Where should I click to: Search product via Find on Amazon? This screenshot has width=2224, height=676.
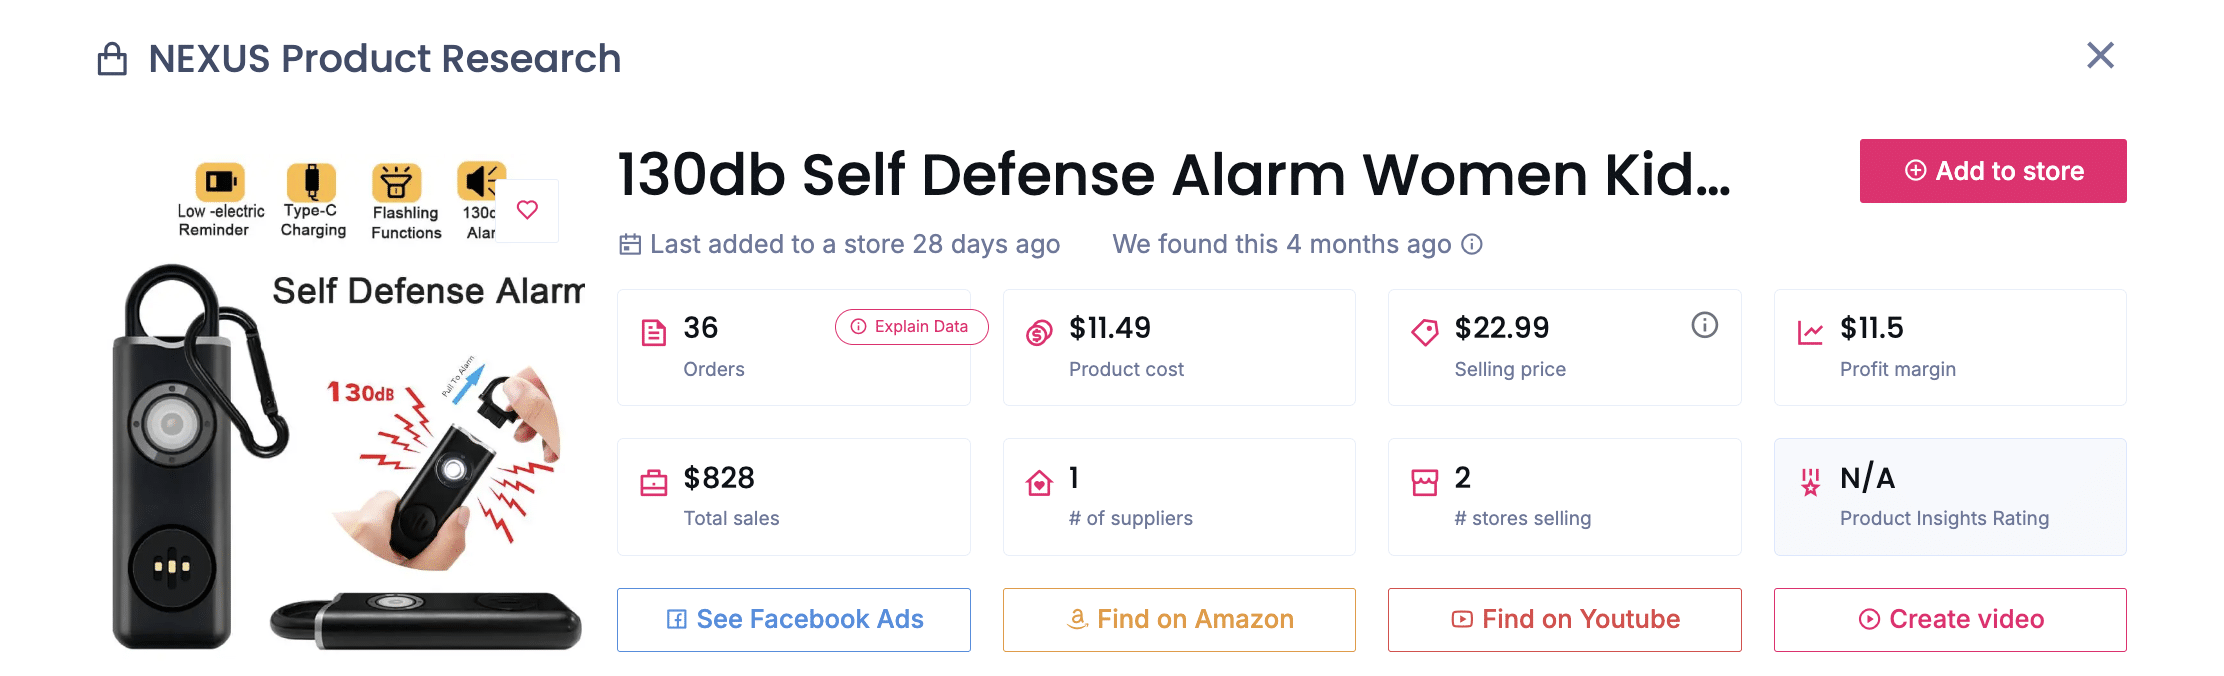[1179, 620]
